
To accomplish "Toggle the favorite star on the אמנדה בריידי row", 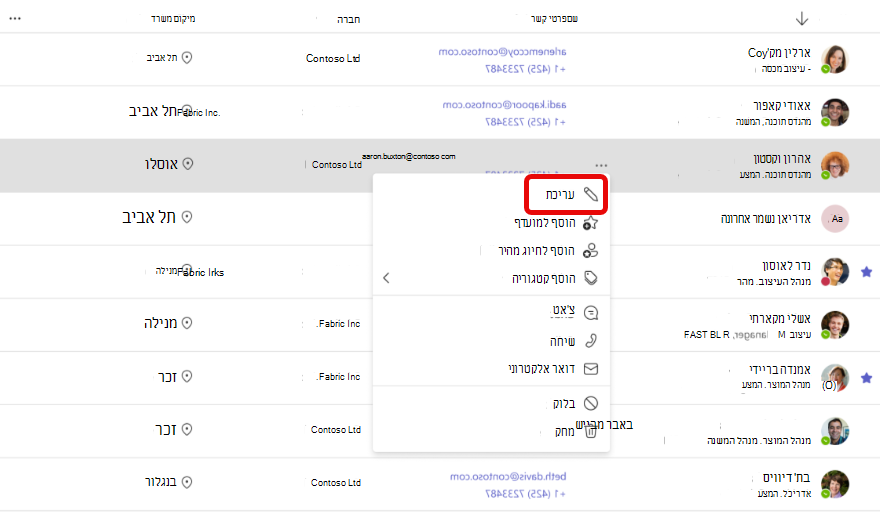I will (x=867, y=378).
